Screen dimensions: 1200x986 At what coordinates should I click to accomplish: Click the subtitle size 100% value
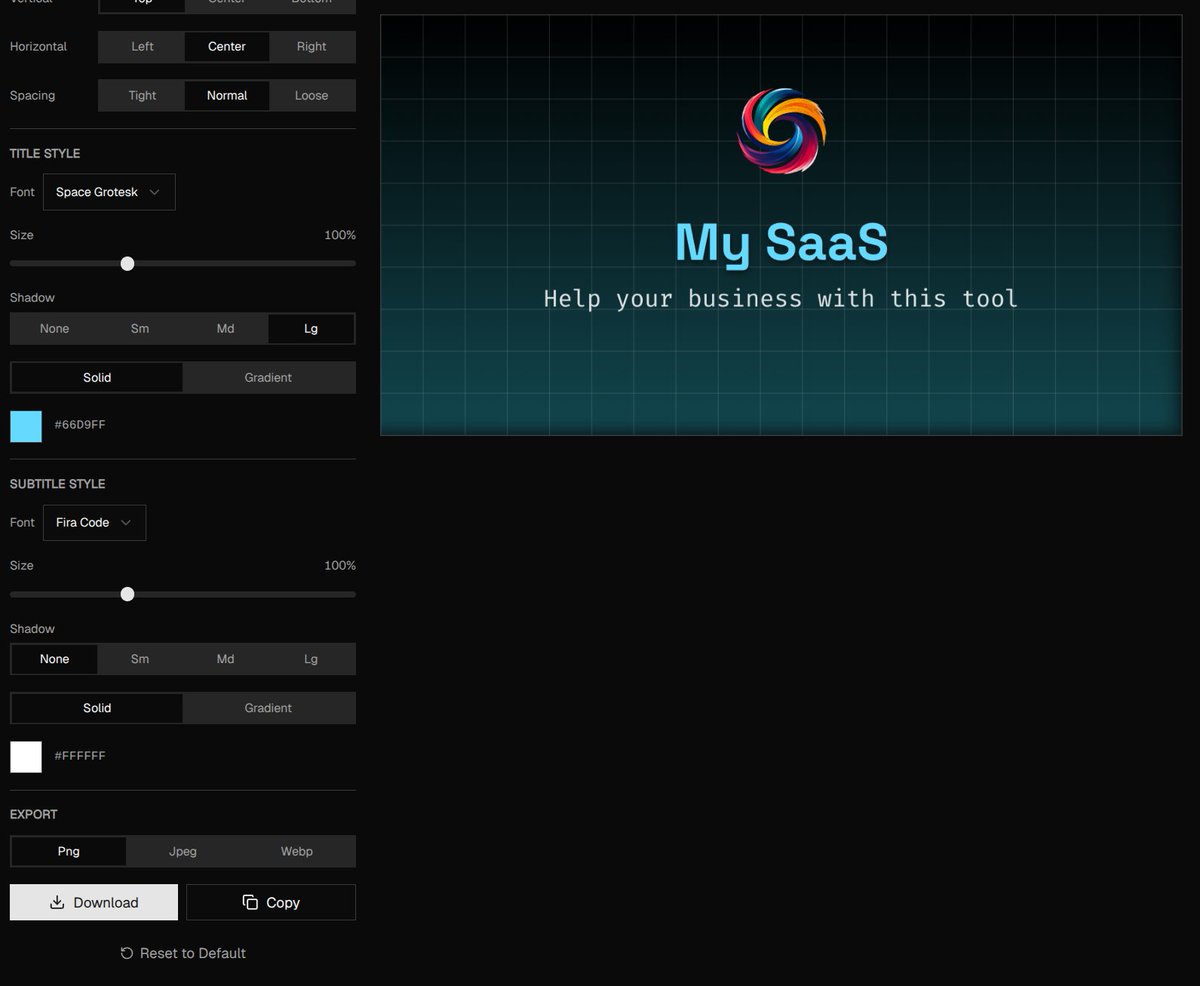coord(340,565)
